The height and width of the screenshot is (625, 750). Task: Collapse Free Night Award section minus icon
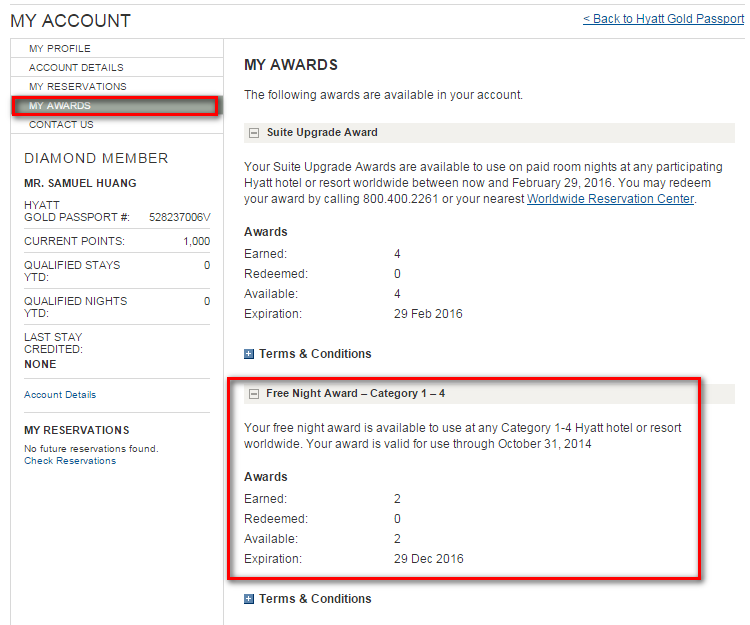pyautogui.click(x=255, y=394)
